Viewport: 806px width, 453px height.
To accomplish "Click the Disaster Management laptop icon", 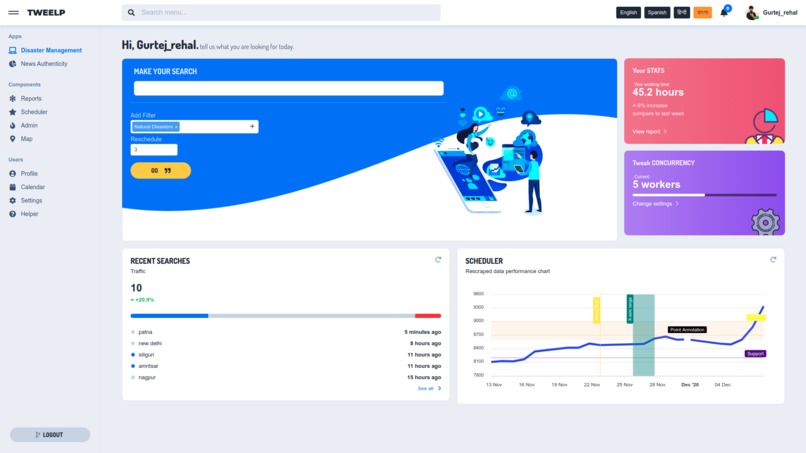I will (x=12, y=50).
